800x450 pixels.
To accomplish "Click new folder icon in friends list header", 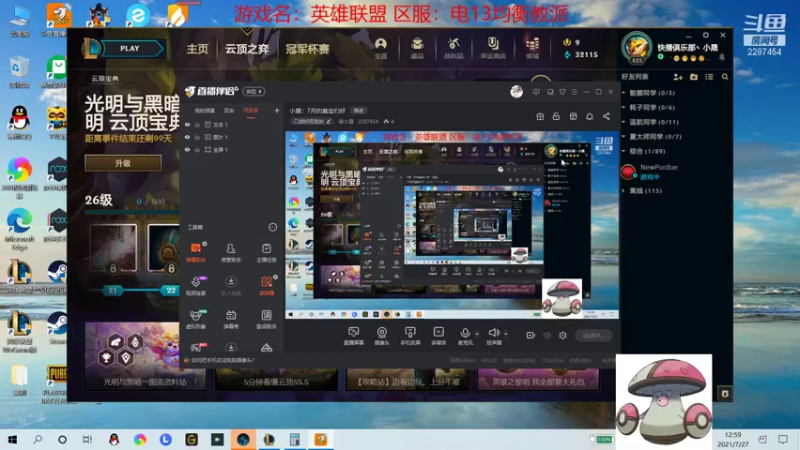I will click(694, 77).
